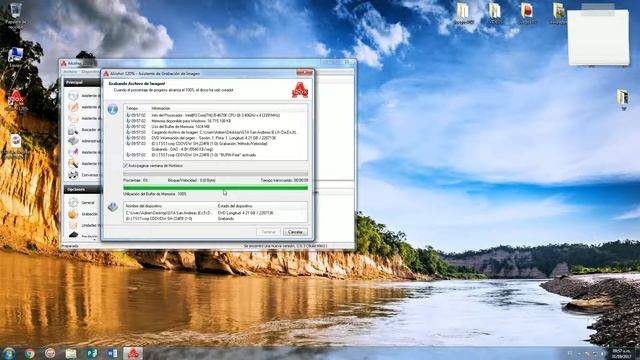
Task: Toggle Auto-paginar ventana de Histórico checkbox
Action: (125, 166)
